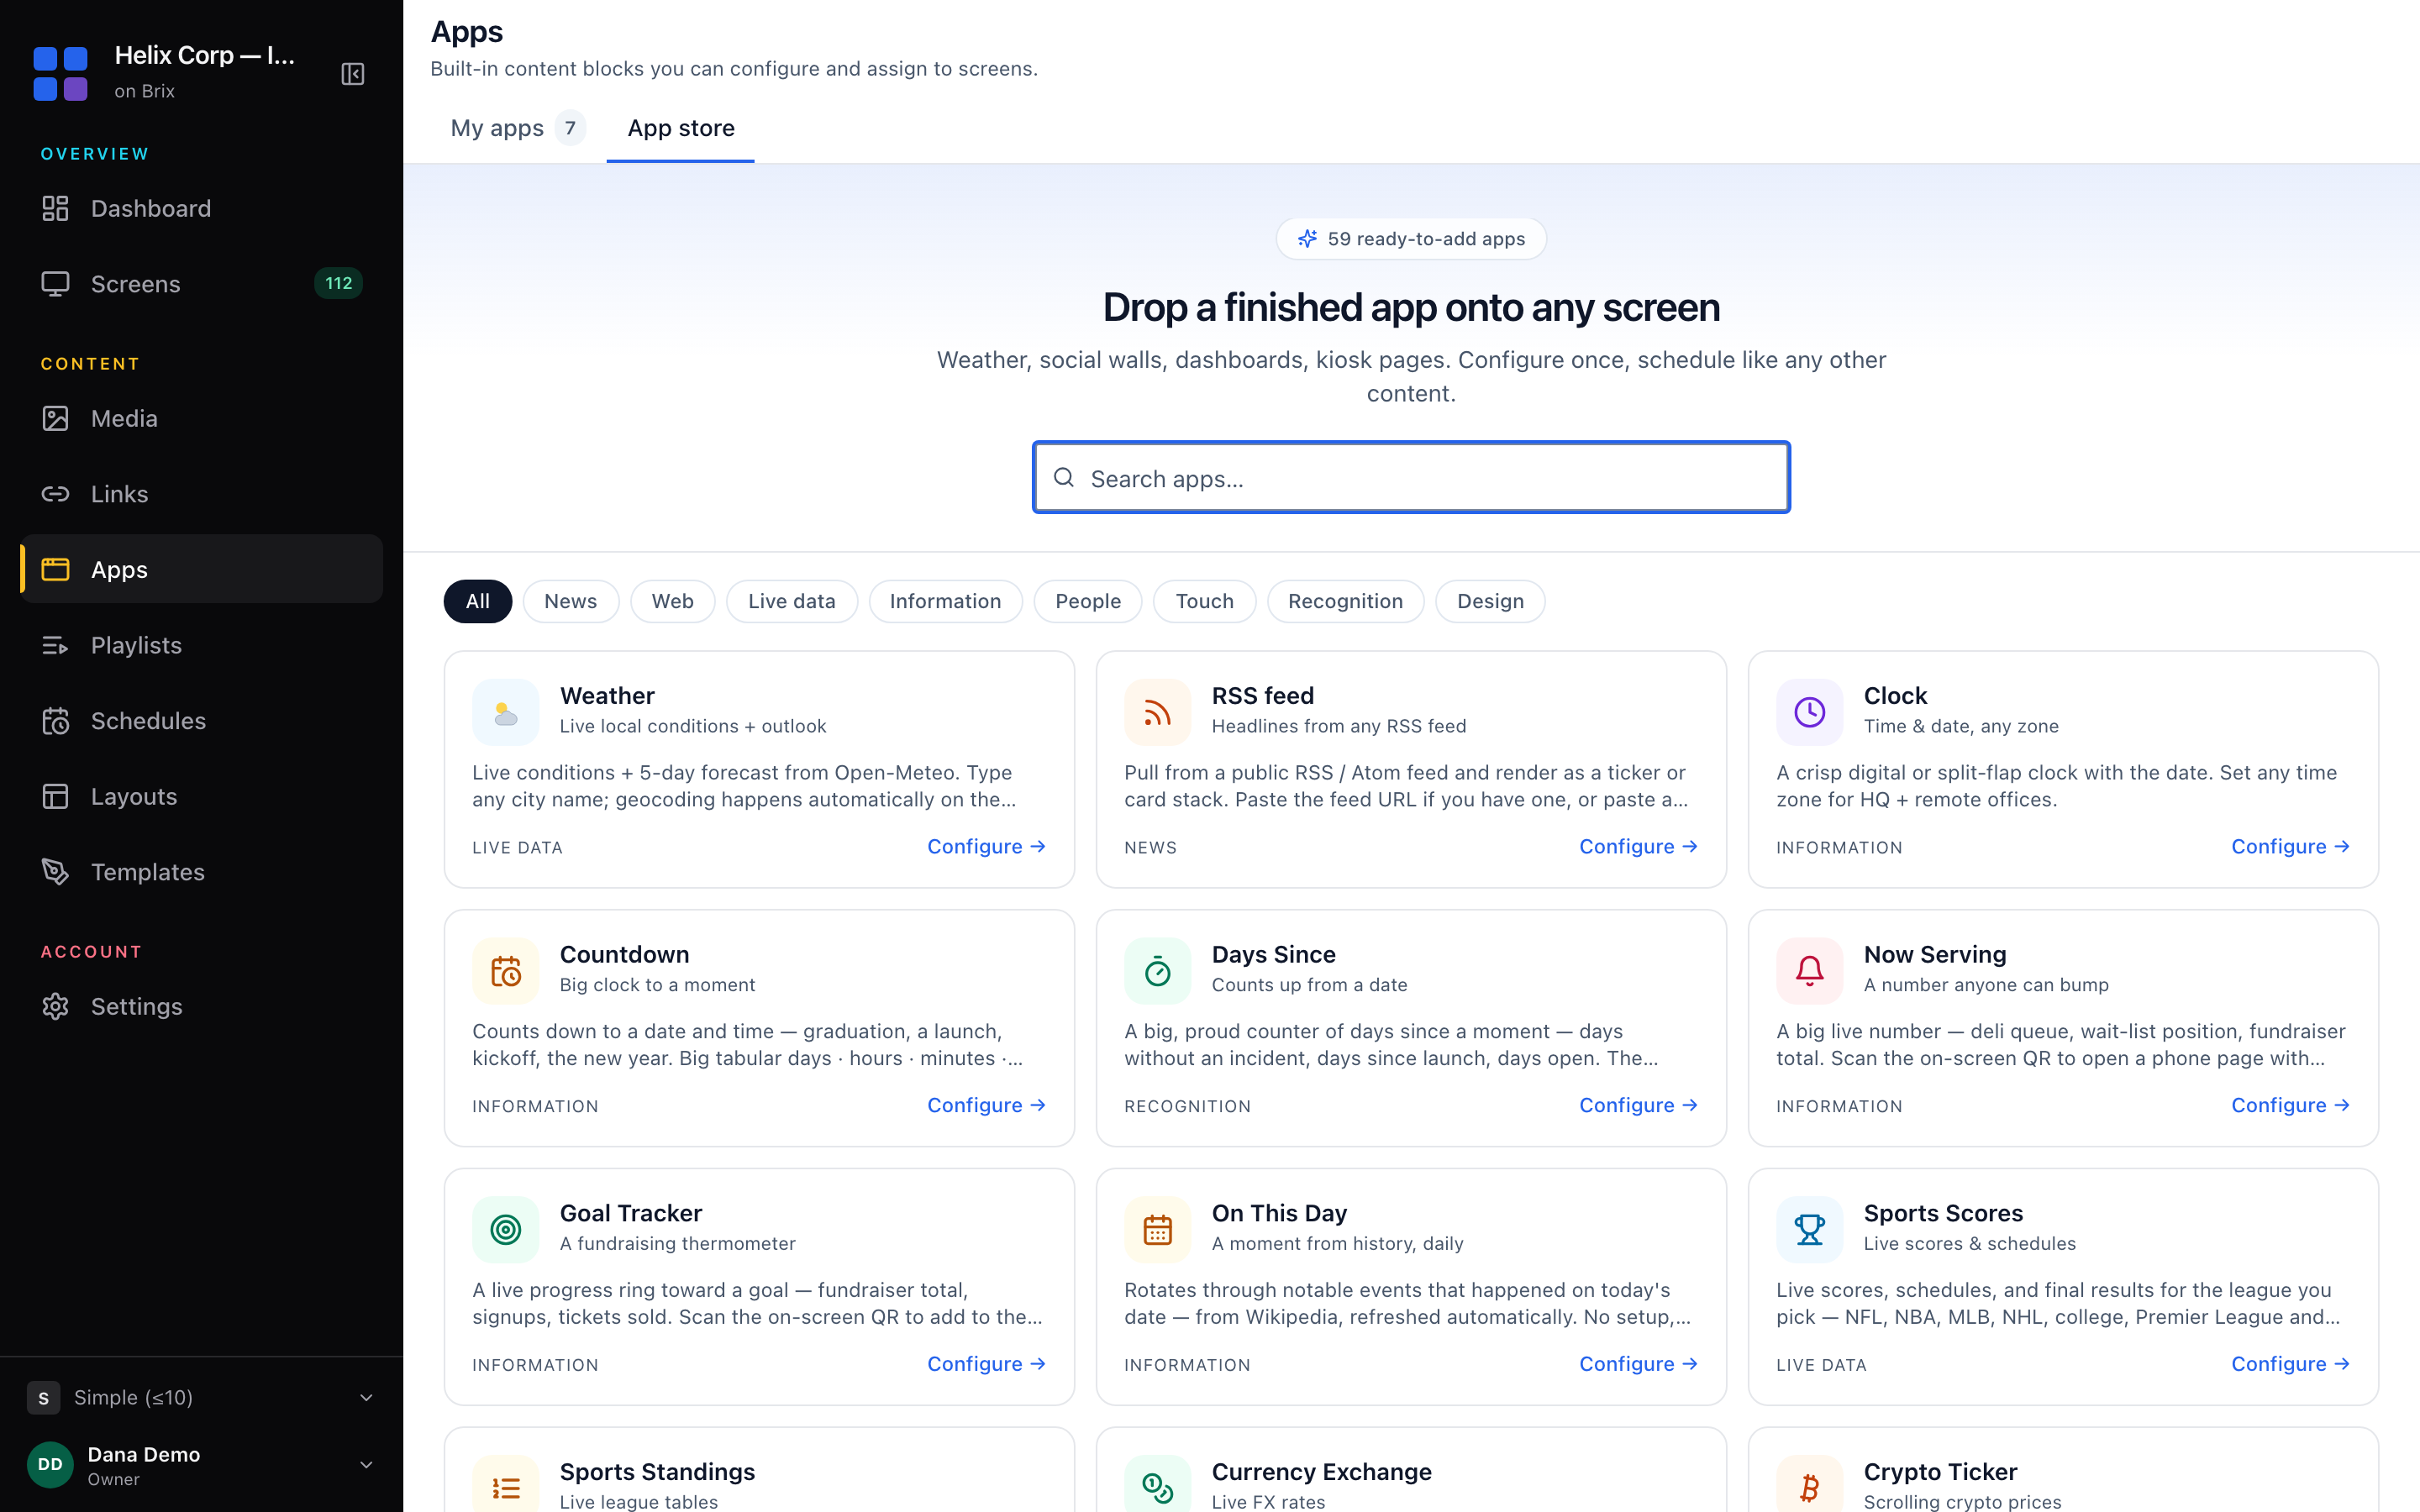Switch to the App store tab
The width and height of the screenshot is (2420, 1512).
click(x=681, y=128)
